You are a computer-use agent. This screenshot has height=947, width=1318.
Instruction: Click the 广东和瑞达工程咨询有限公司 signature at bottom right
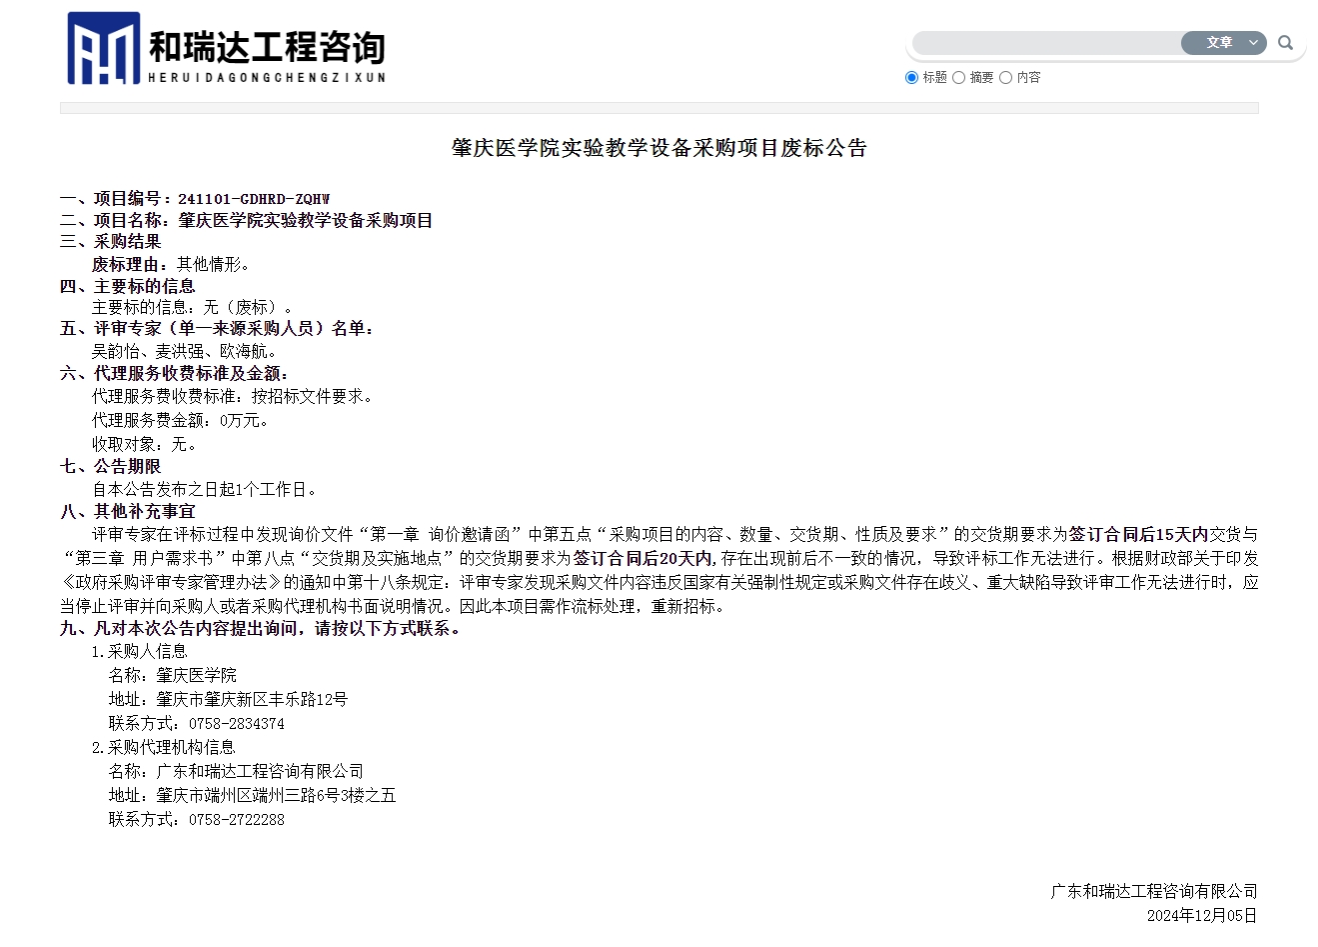1153,891
